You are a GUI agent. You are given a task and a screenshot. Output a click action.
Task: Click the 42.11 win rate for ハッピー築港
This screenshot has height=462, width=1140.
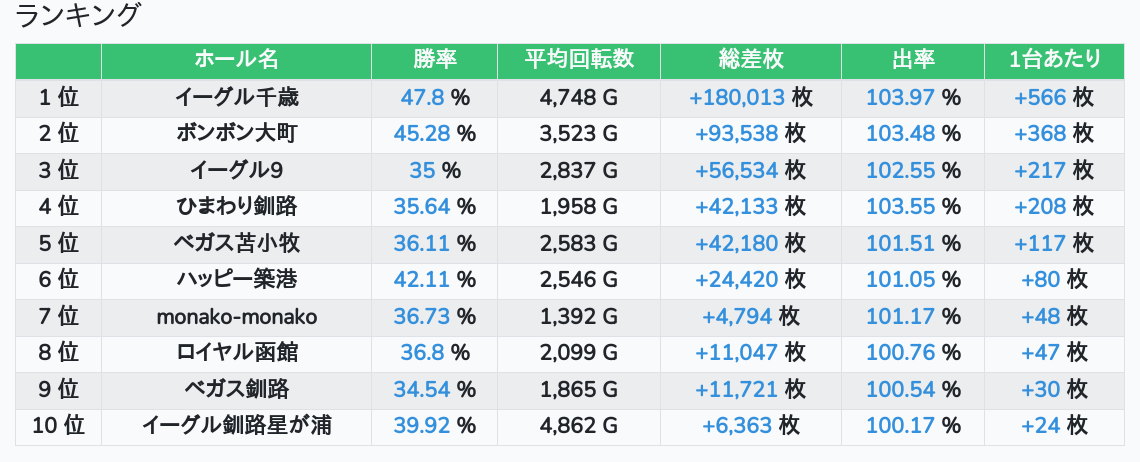425,280
